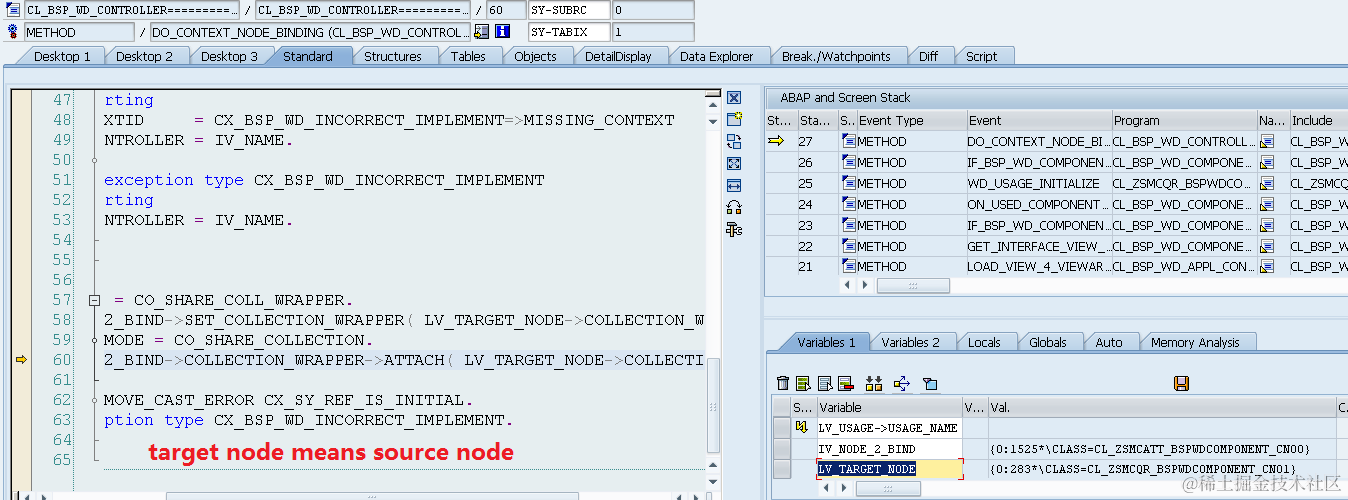The width and height of the screenshot is (1348, 500).
Task: Select the WD_USAGE_INITIALIZE stack entry
Action: (x=1037, y=184)
